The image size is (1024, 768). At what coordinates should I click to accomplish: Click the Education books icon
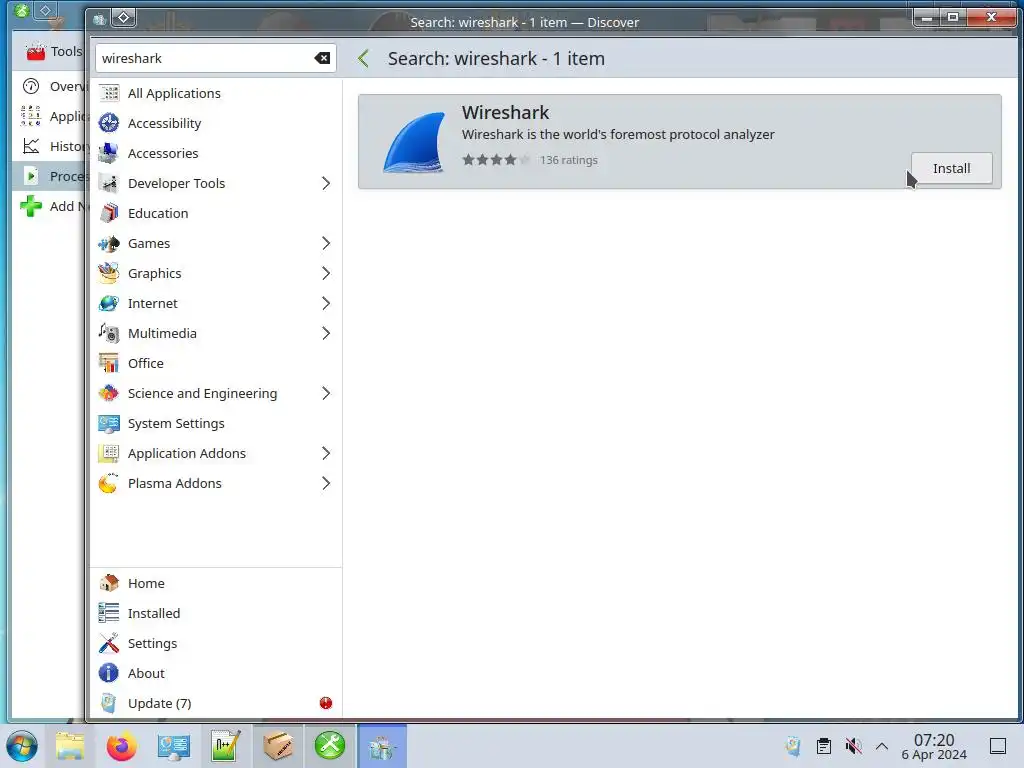pos(108,214)
